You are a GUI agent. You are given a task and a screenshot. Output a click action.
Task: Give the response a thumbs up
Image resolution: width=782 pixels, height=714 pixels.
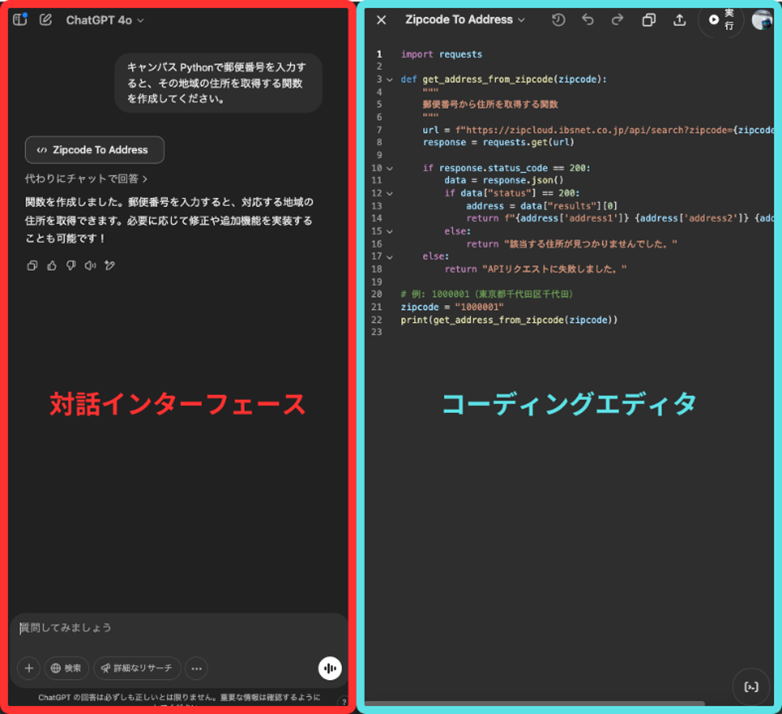coord(52,266)
